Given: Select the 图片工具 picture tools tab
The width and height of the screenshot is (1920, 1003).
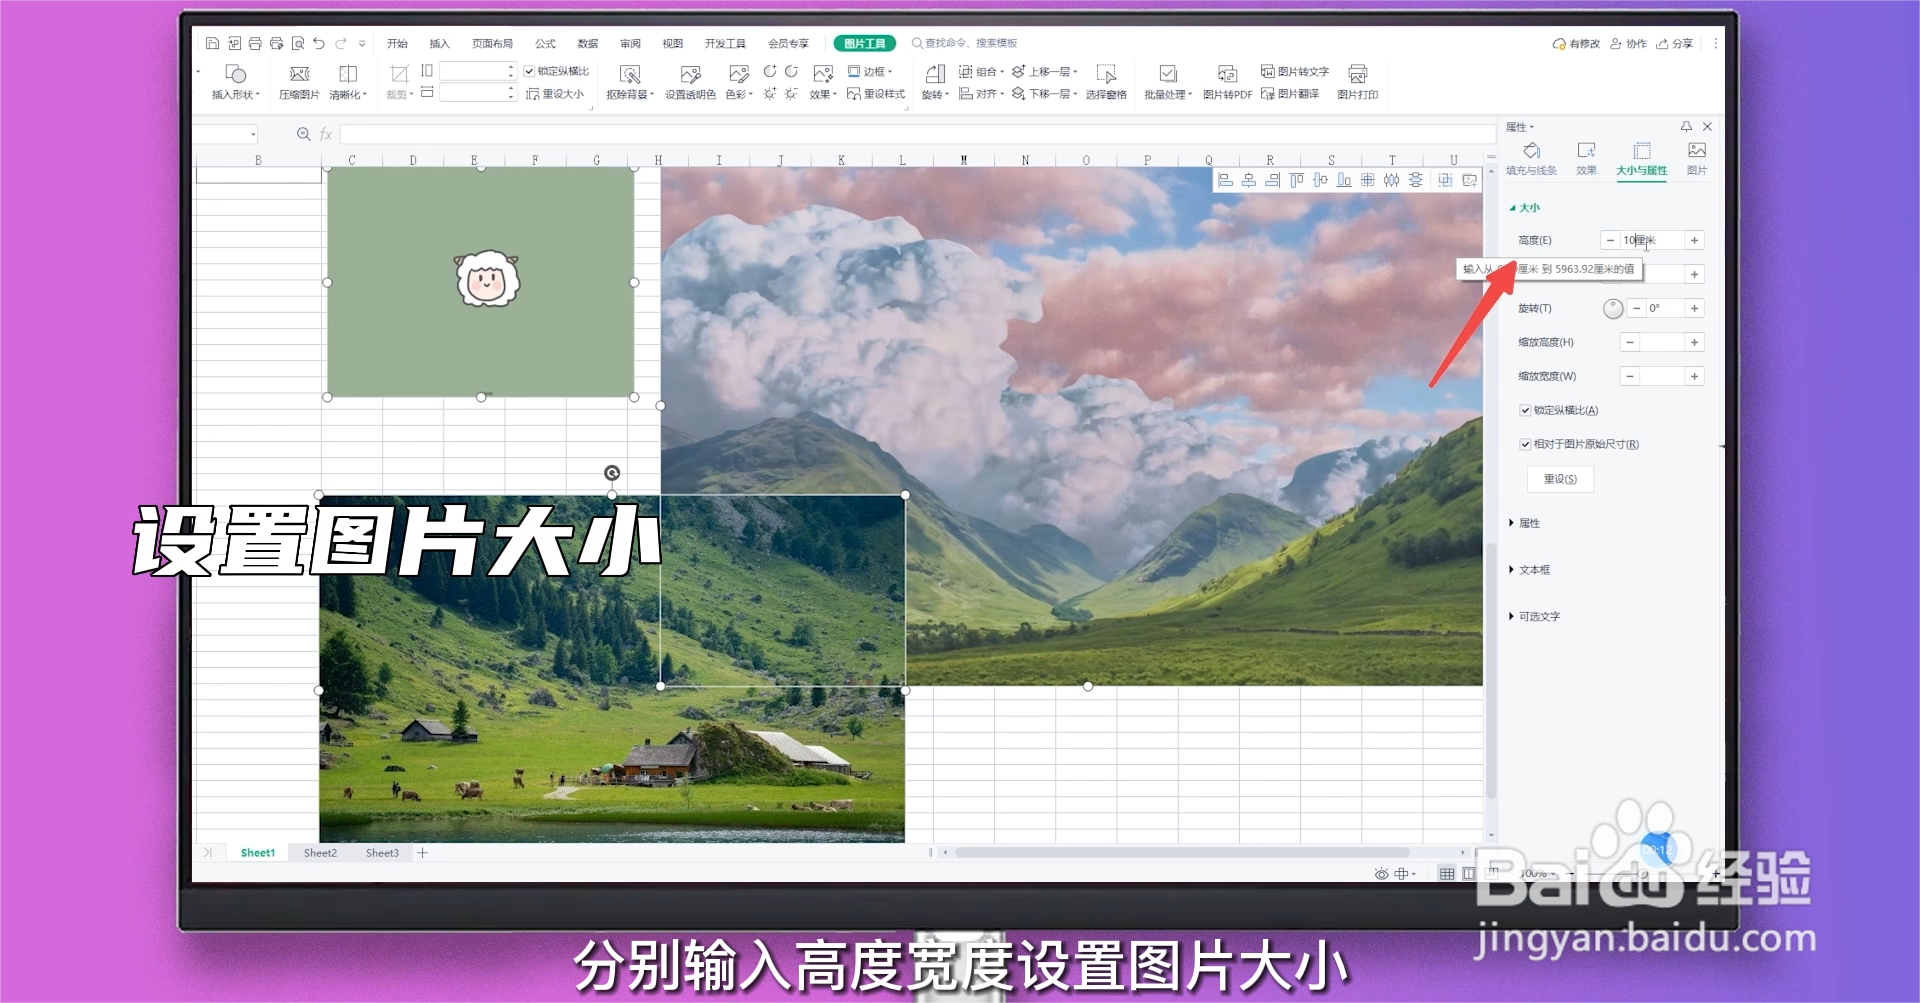Looking at the screenshot, I should pyautogui.click(x=865, y=43).
